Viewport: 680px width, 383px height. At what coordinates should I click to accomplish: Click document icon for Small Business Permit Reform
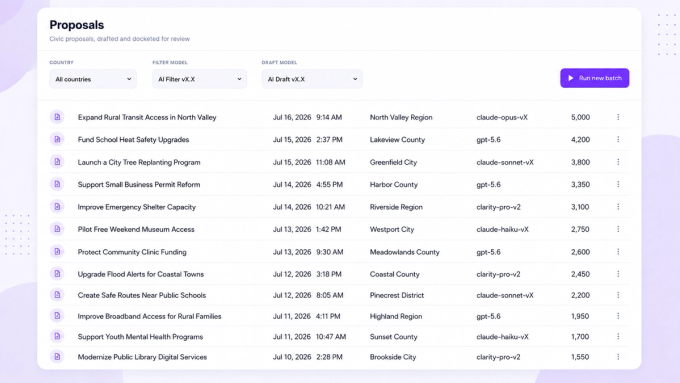click(x=57, y=184)
